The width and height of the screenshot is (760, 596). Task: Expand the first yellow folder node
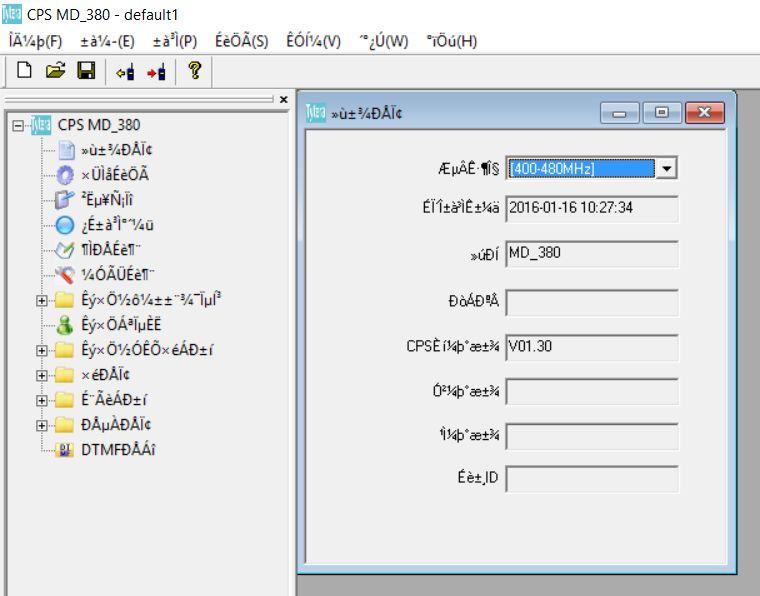tap(42, 300)
